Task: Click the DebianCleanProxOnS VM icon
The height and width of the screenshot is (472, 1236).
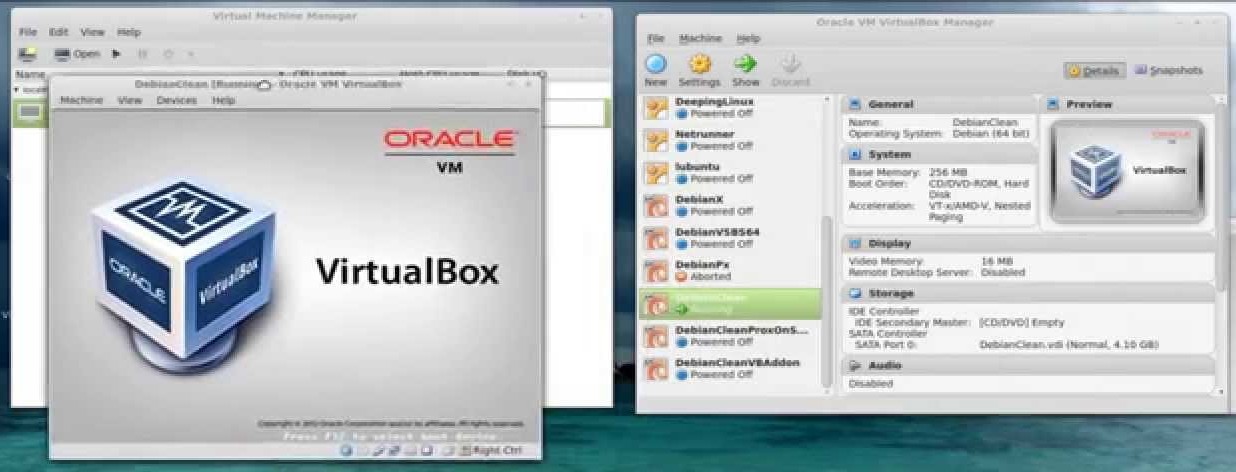Action: (656, 336)
